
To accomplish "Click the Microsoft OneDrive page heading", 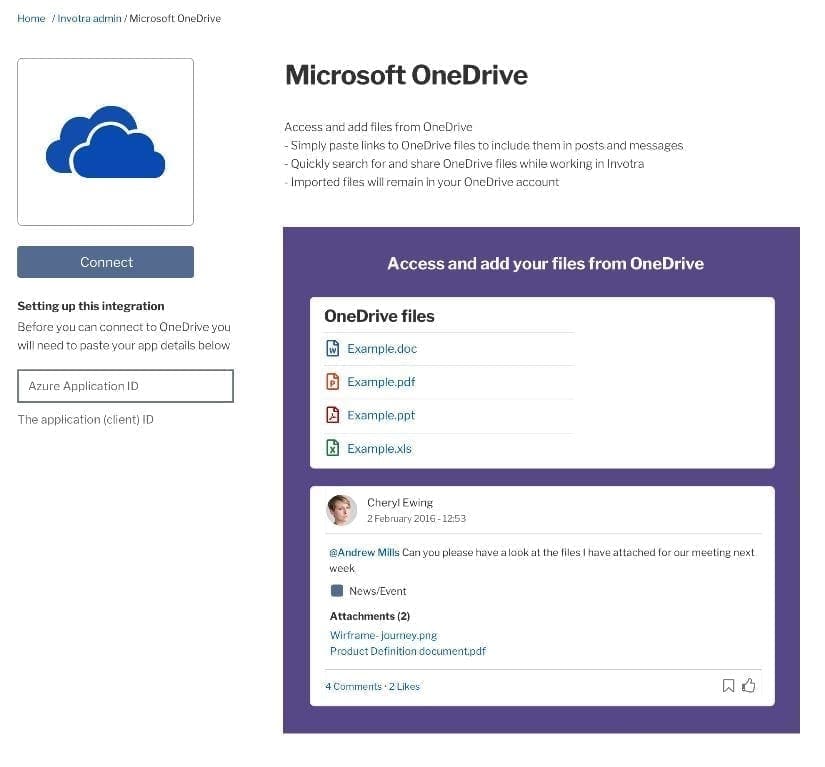I will point(406,75).
